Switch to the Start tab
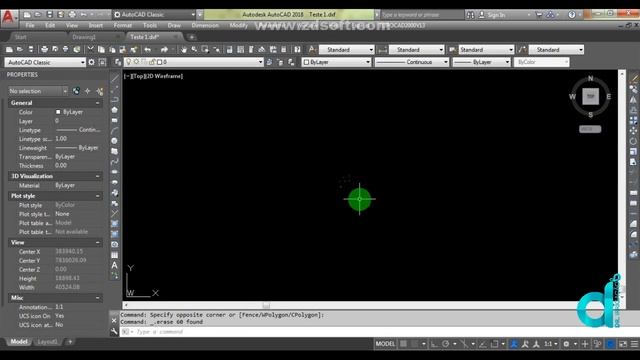Screen dimensions: 640x360 20,37
